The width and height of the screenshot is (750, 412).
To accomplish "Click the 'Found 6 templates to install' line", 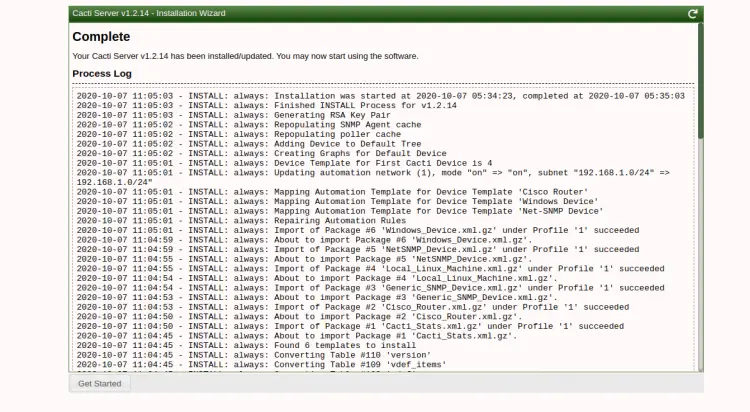I will coord(246,345).
